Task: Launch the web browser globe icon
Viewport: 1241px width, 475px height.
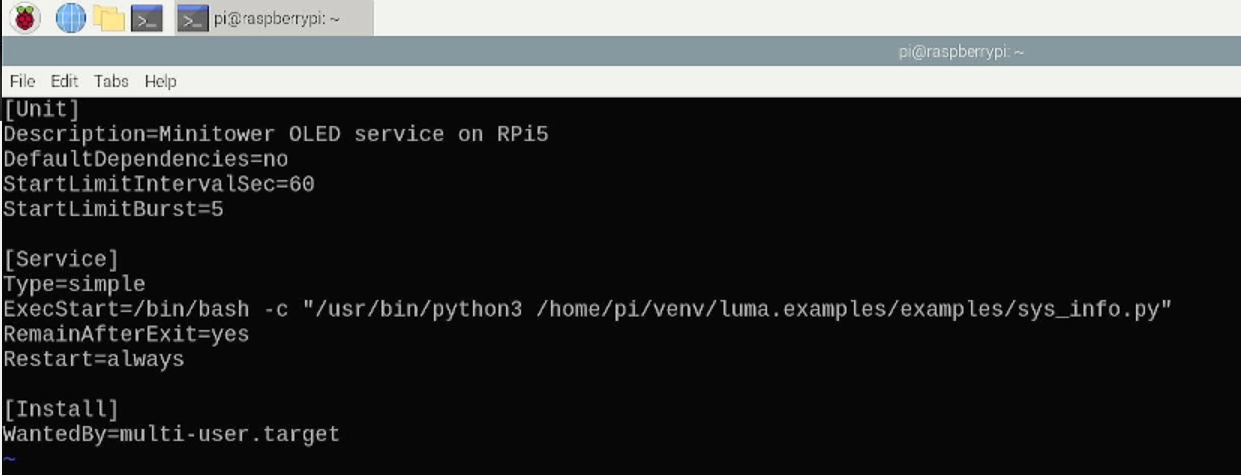Action: point(71,18)
